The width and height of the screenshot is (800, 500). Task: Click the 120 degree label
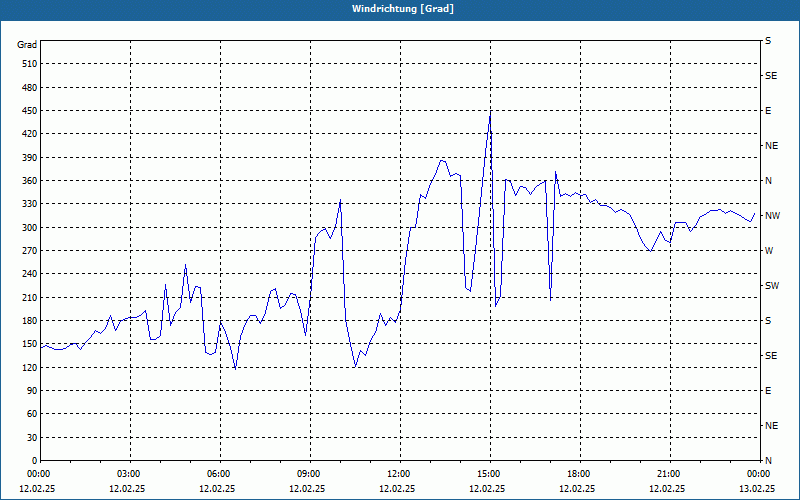click(x=29, y=367)
